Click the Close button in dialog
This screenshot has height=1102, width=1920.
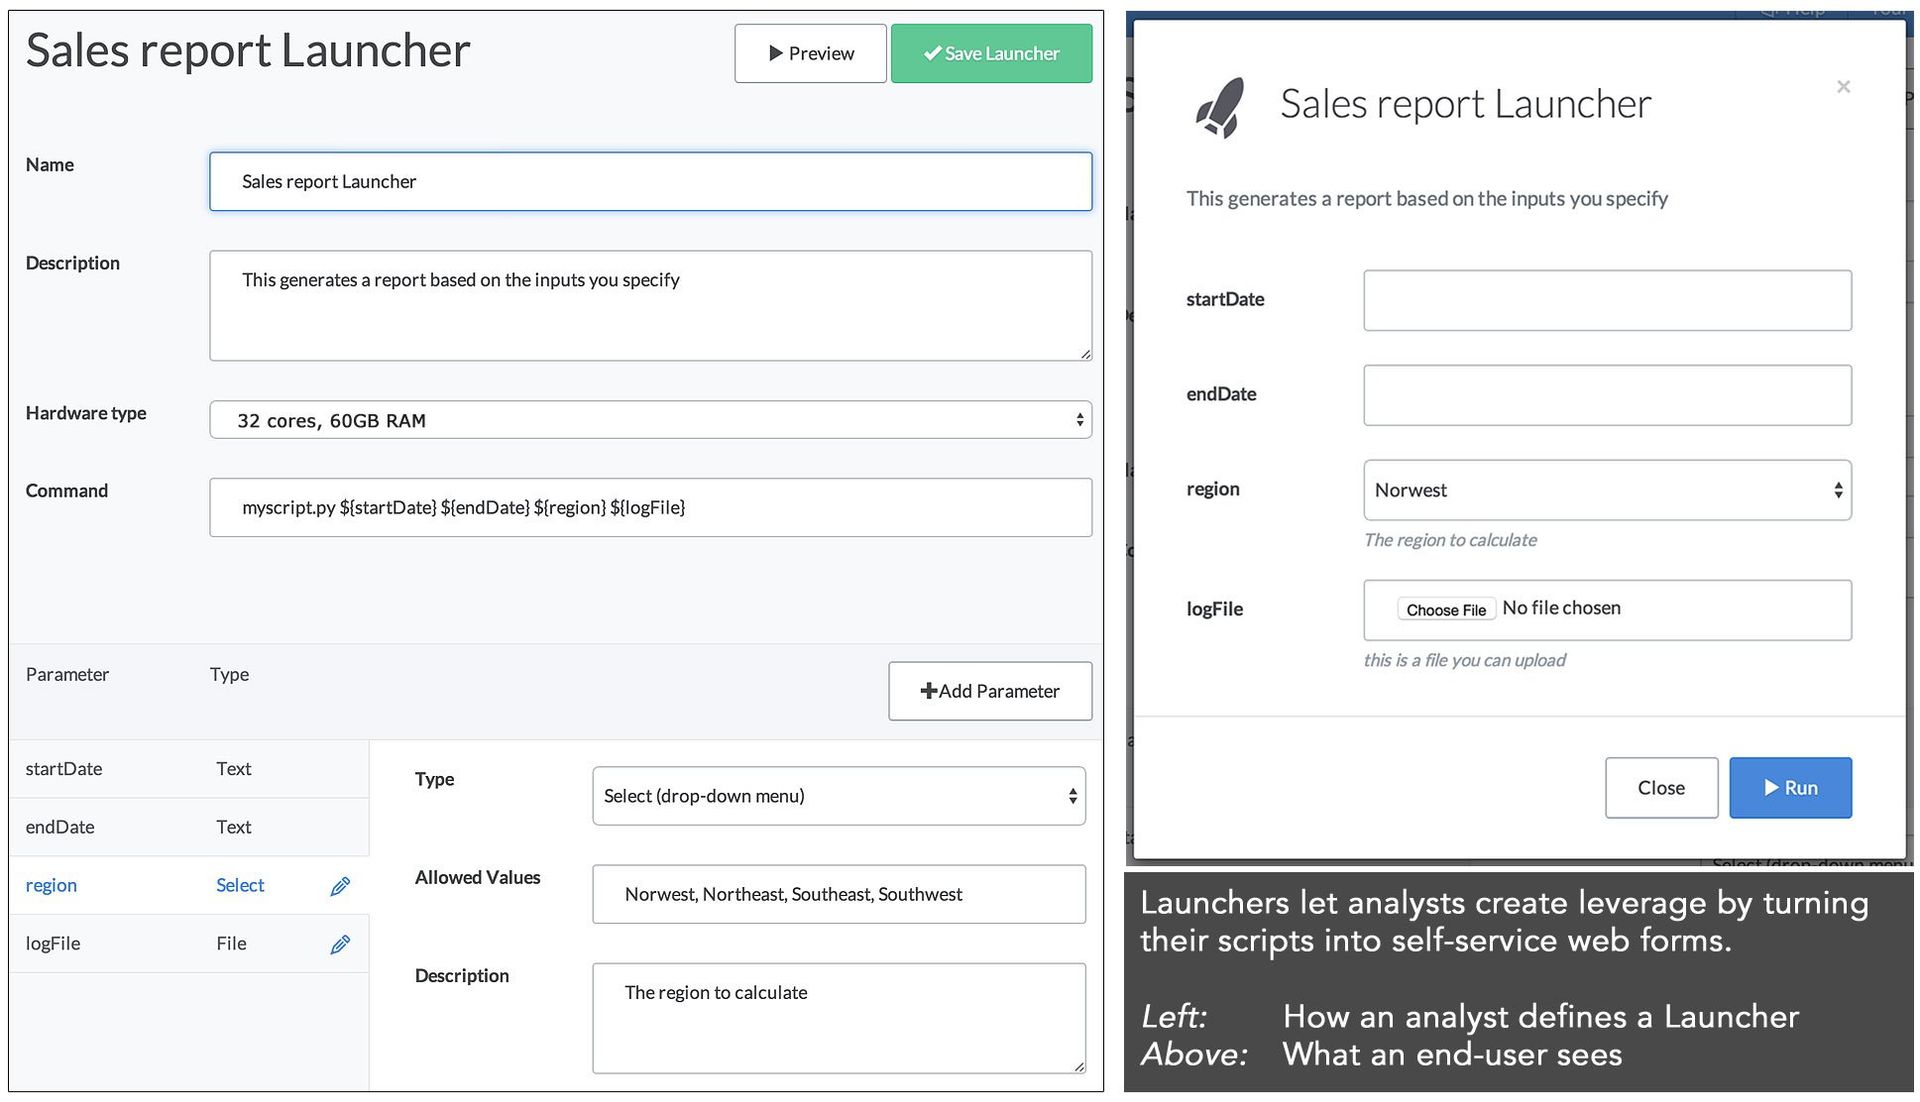tap(1661, 788)
